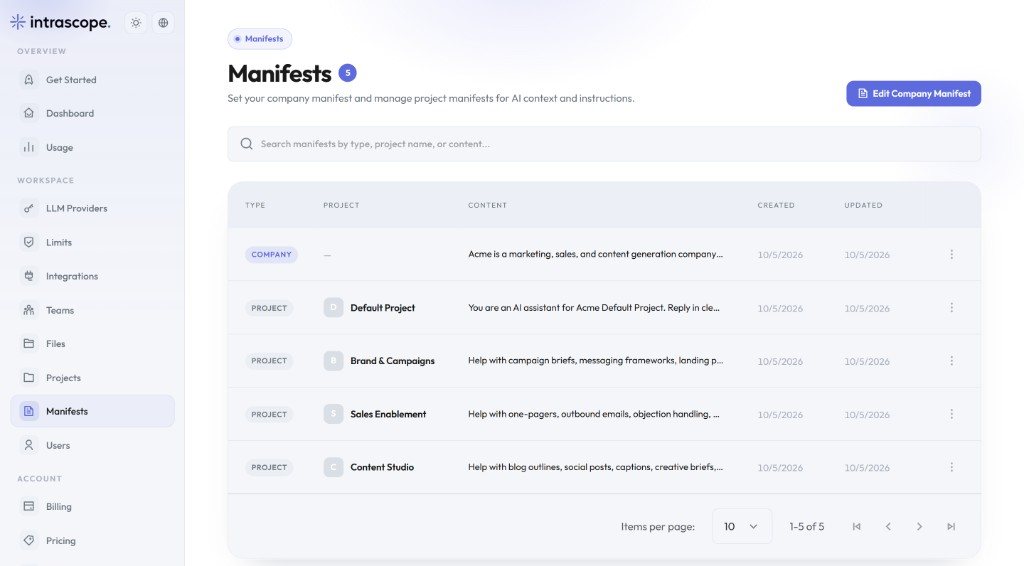Open the Pricing sidebar label
This screenshot has width=1024, height=566.
click(x=61, y=541)
